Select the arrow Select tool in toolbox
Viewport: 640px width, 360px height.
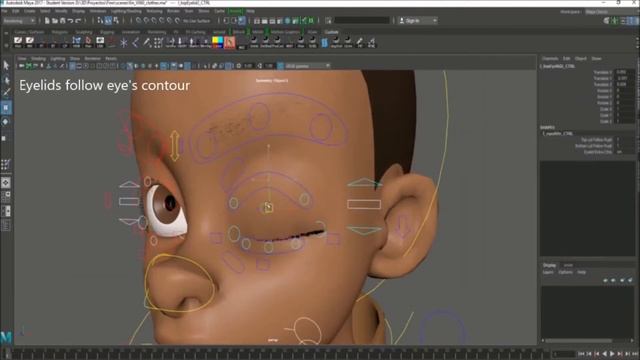pos(6,66)
